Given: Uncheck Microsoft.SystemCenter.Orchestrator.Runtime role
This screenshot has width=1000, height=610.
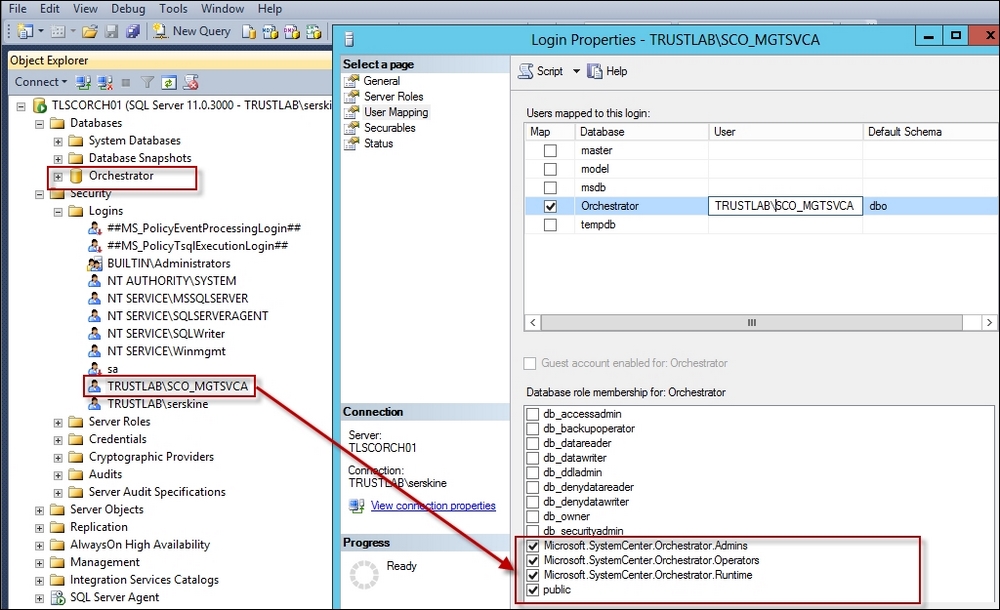Looking at the screenshot, I should [533, 575].
